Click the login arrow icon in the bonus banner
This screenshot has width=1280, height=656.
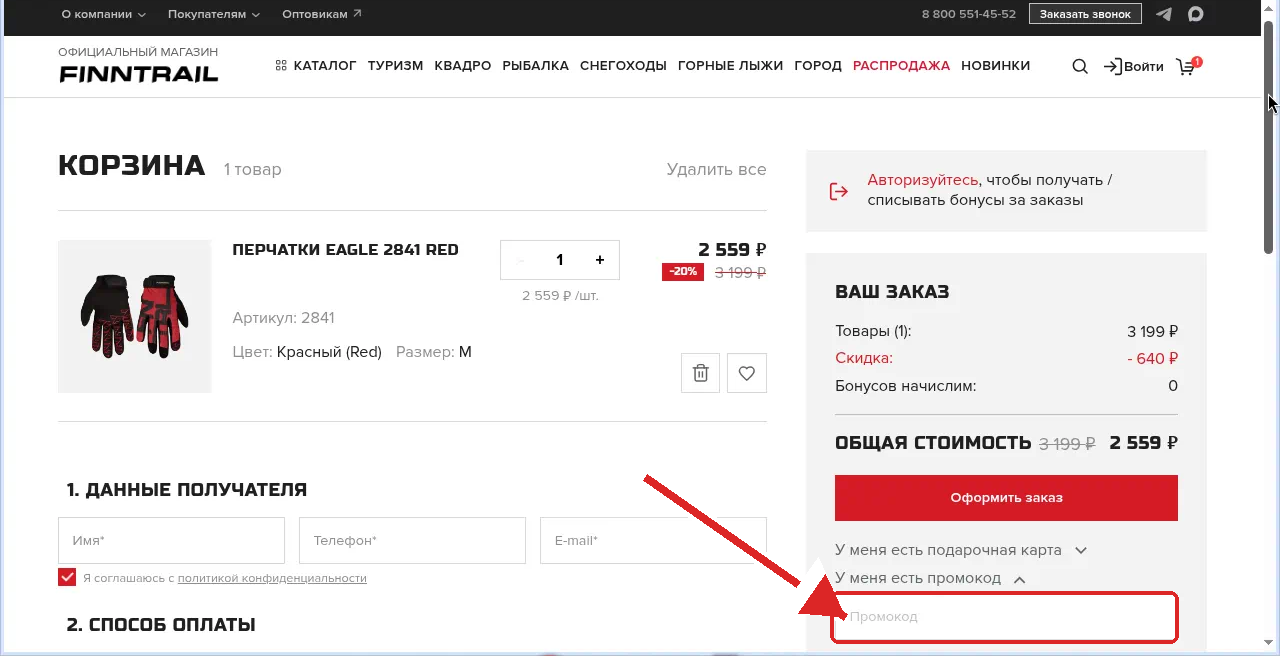pos(839,191)
